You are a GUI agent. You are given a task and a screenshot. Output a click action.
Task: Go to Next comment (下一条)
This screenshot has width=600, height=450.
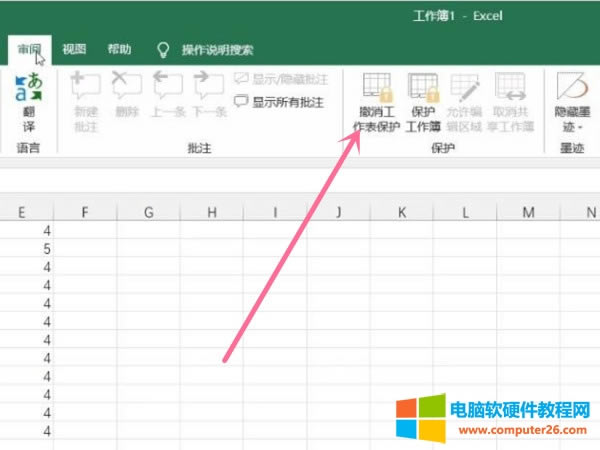(x=208, y=90)
